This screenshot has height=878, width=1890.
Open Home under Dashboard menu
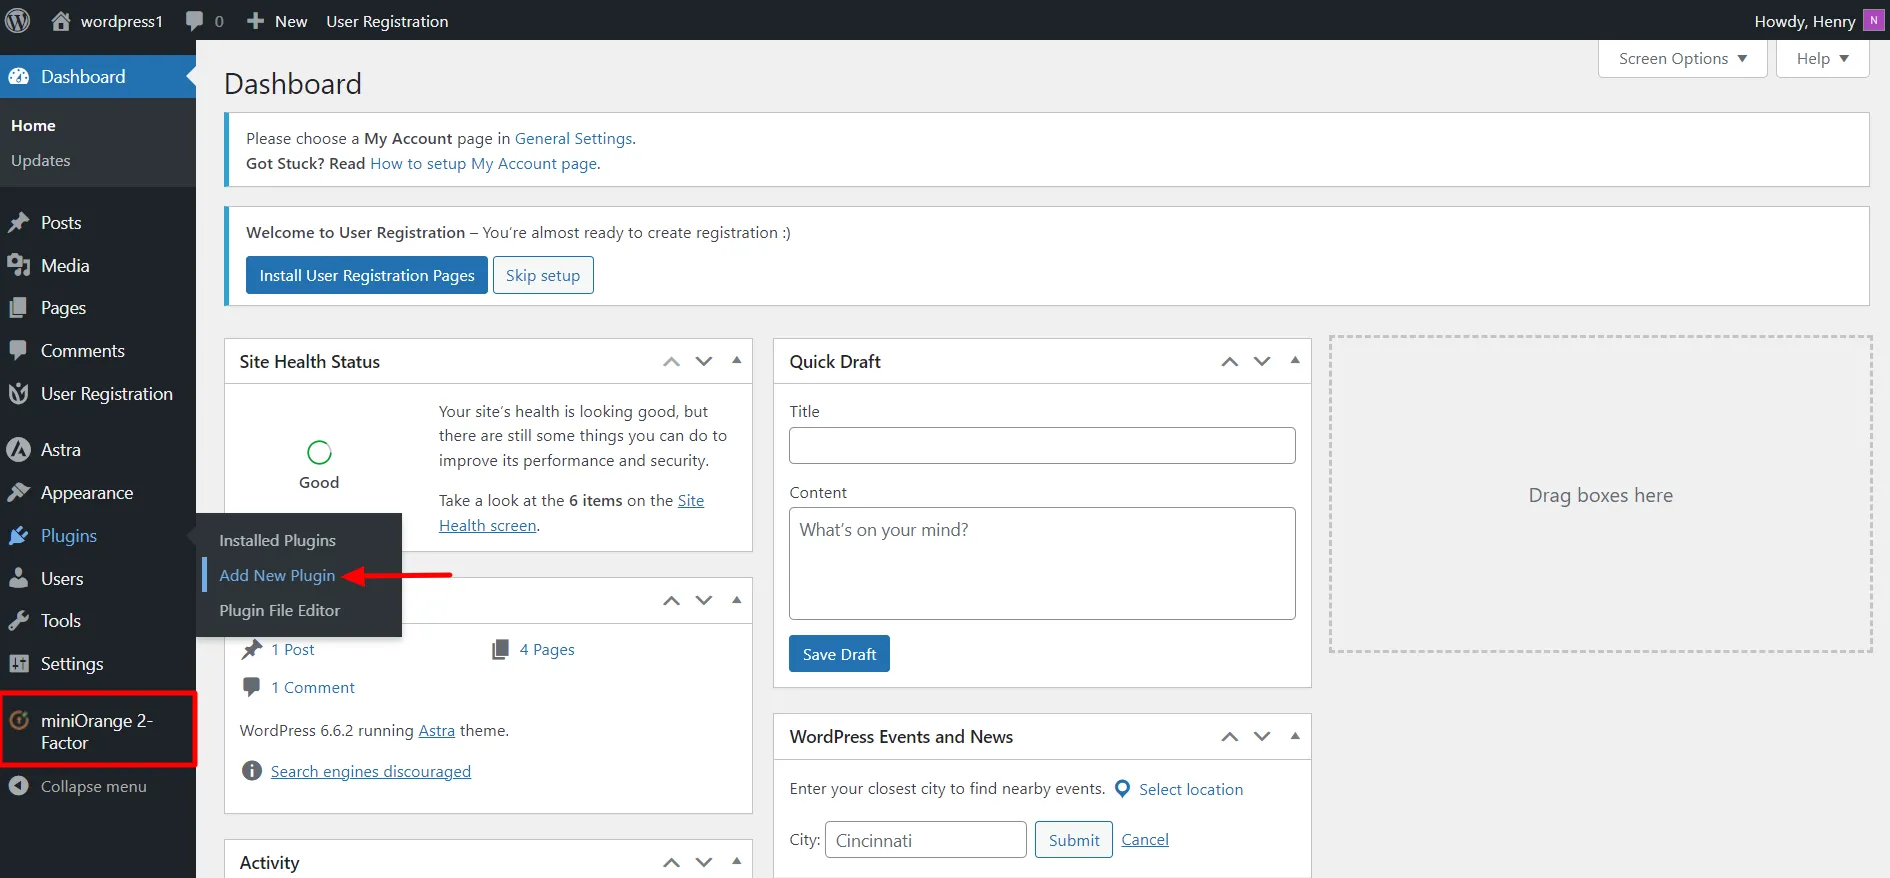coord(33,126)
